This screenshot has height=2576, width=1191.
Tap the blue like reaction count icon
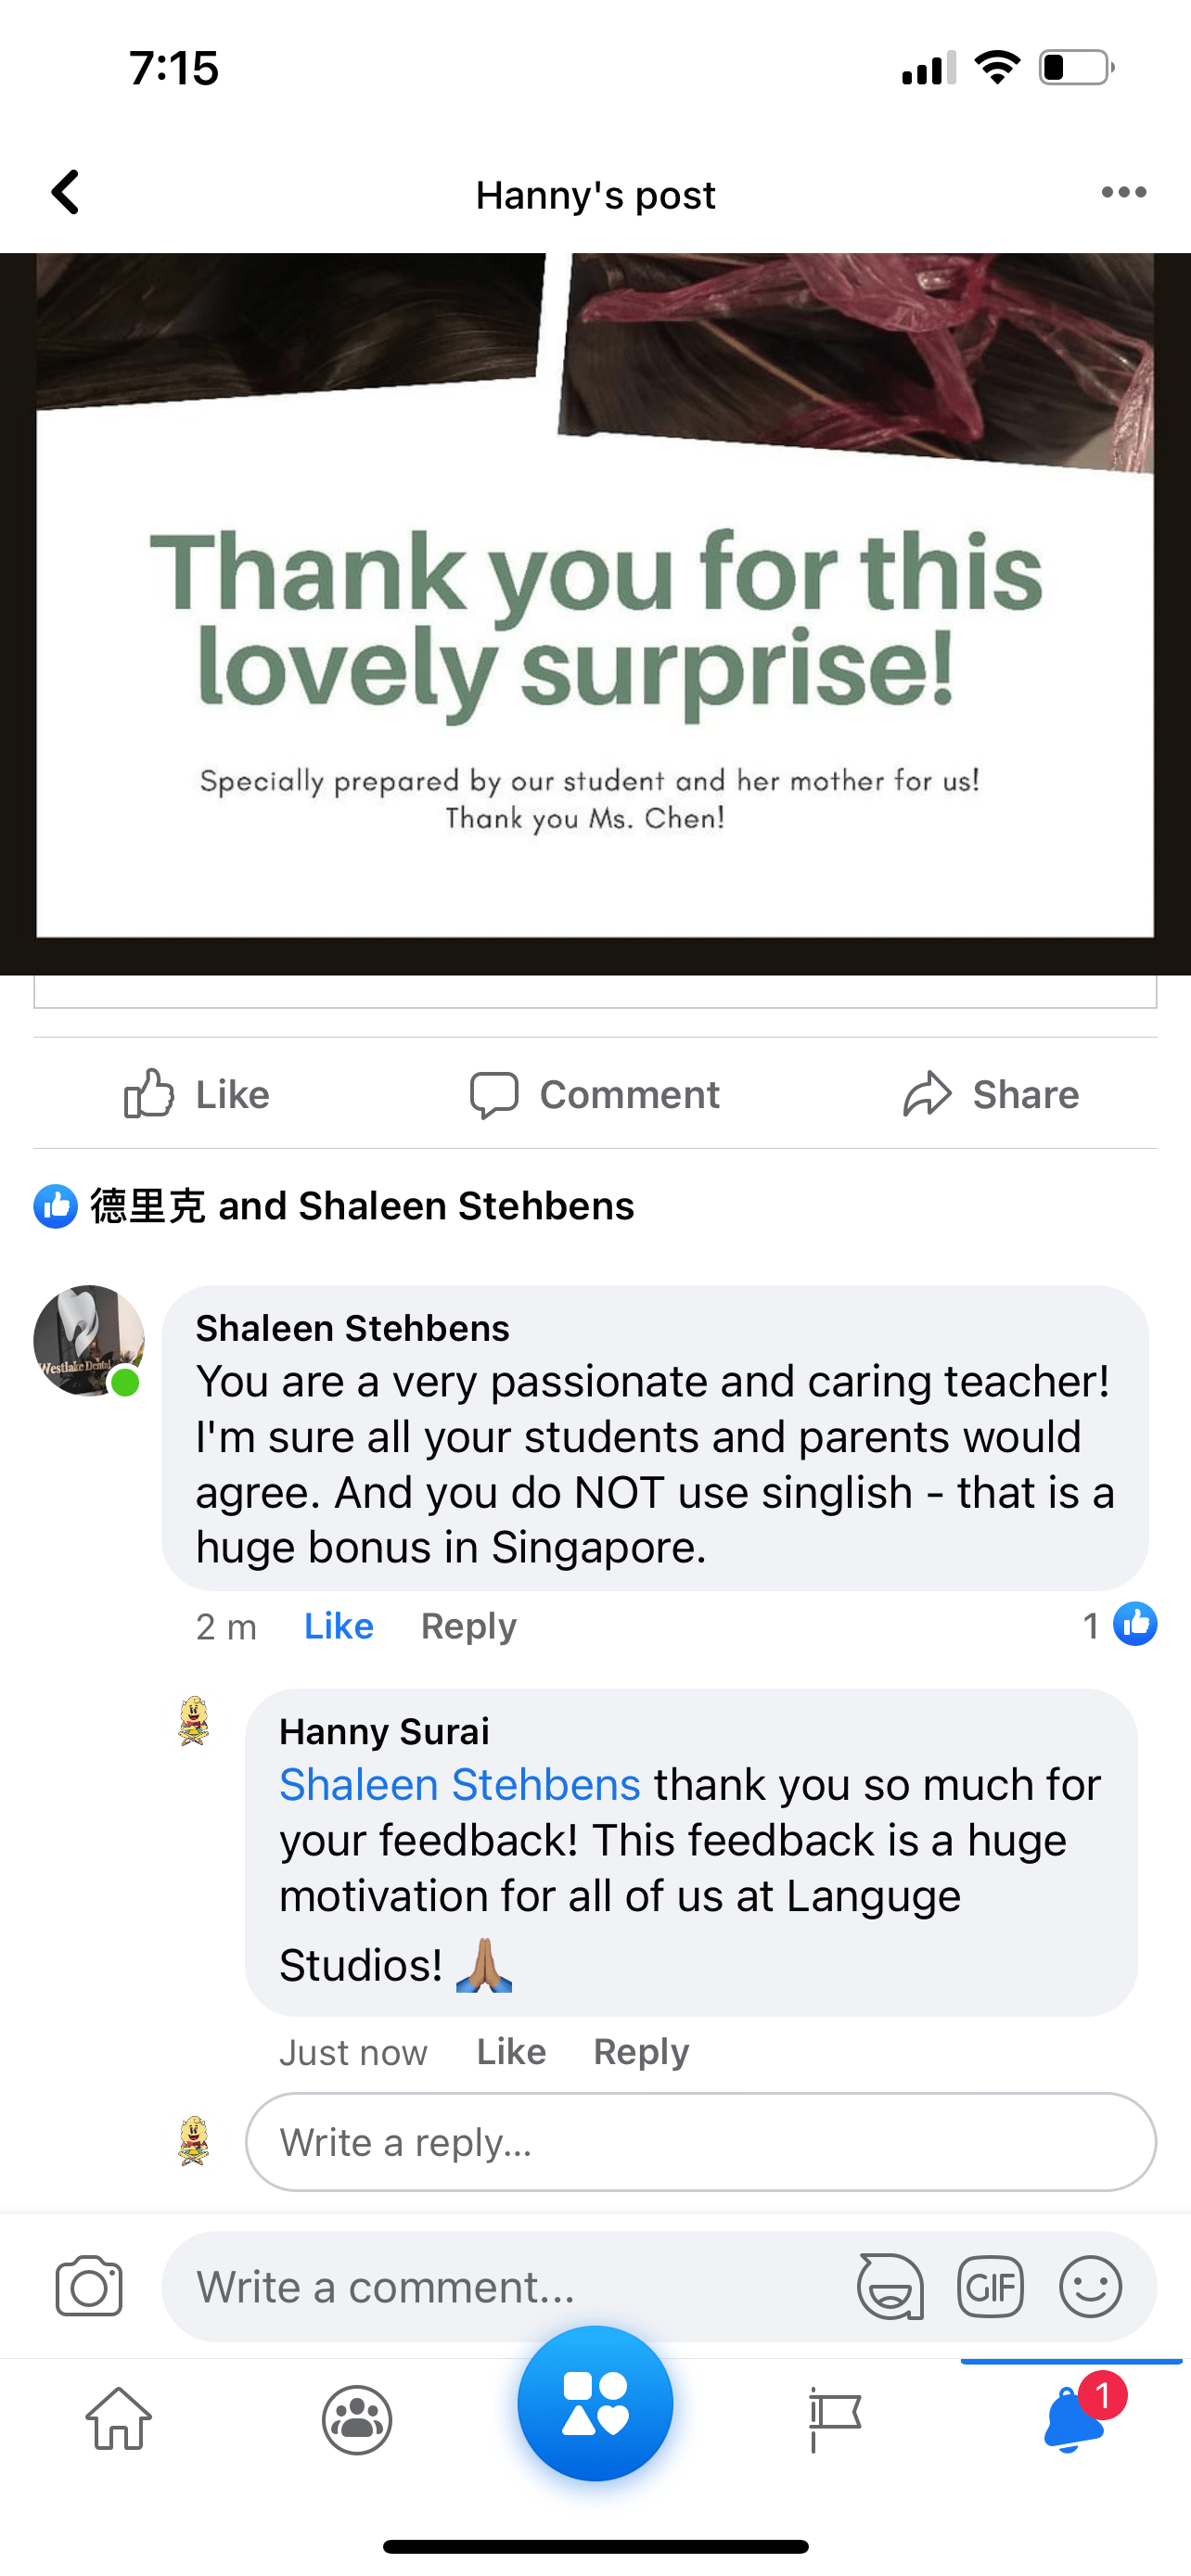[1134, 1624]
